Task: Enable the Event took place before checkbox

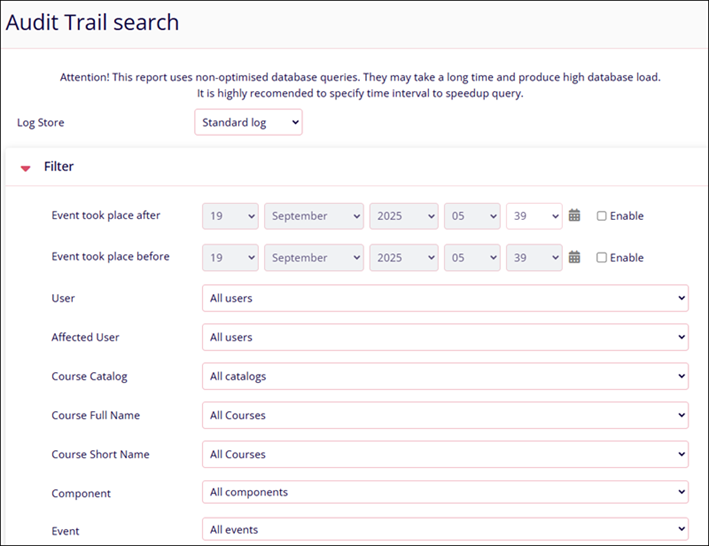Action: coord(601,257)
